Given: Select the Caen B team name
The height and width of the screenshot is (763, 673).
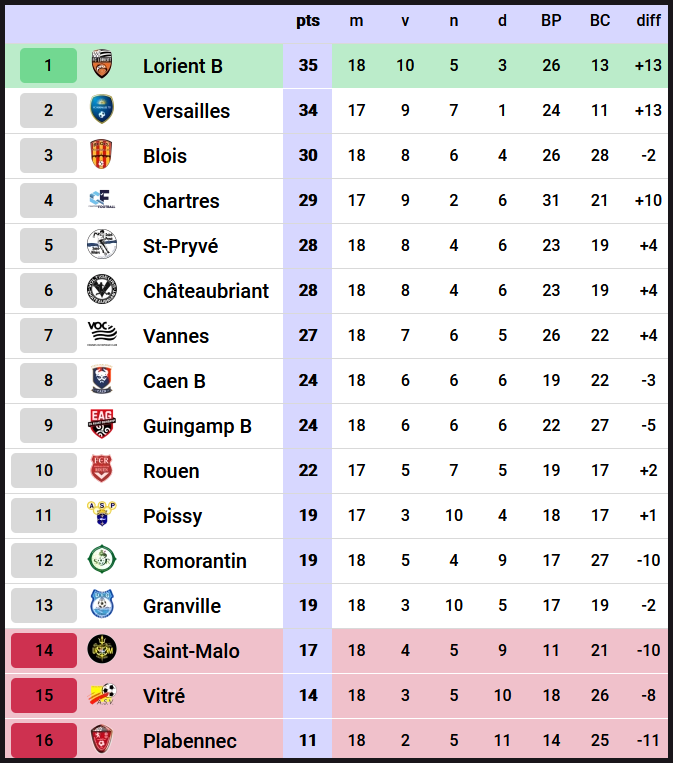Looking at the screenshot, I should (174, 381).
